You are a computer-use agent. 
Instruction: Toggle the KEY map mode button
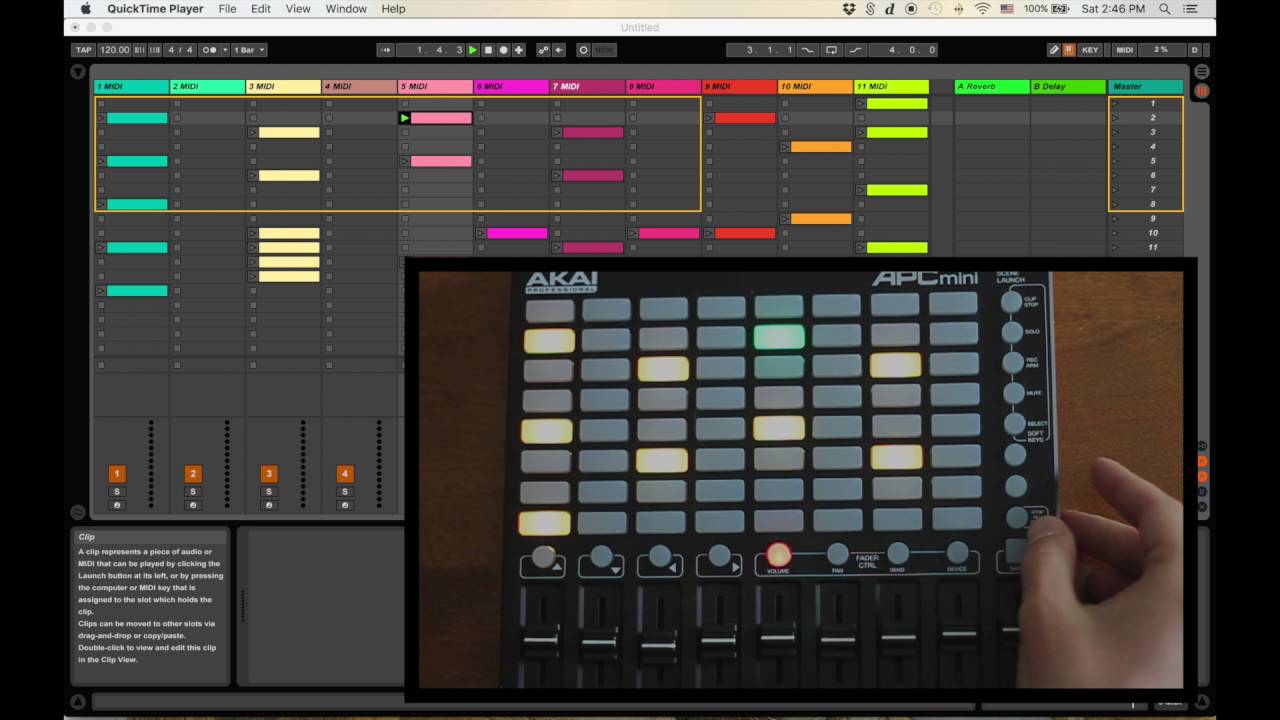coord(1090,50)
